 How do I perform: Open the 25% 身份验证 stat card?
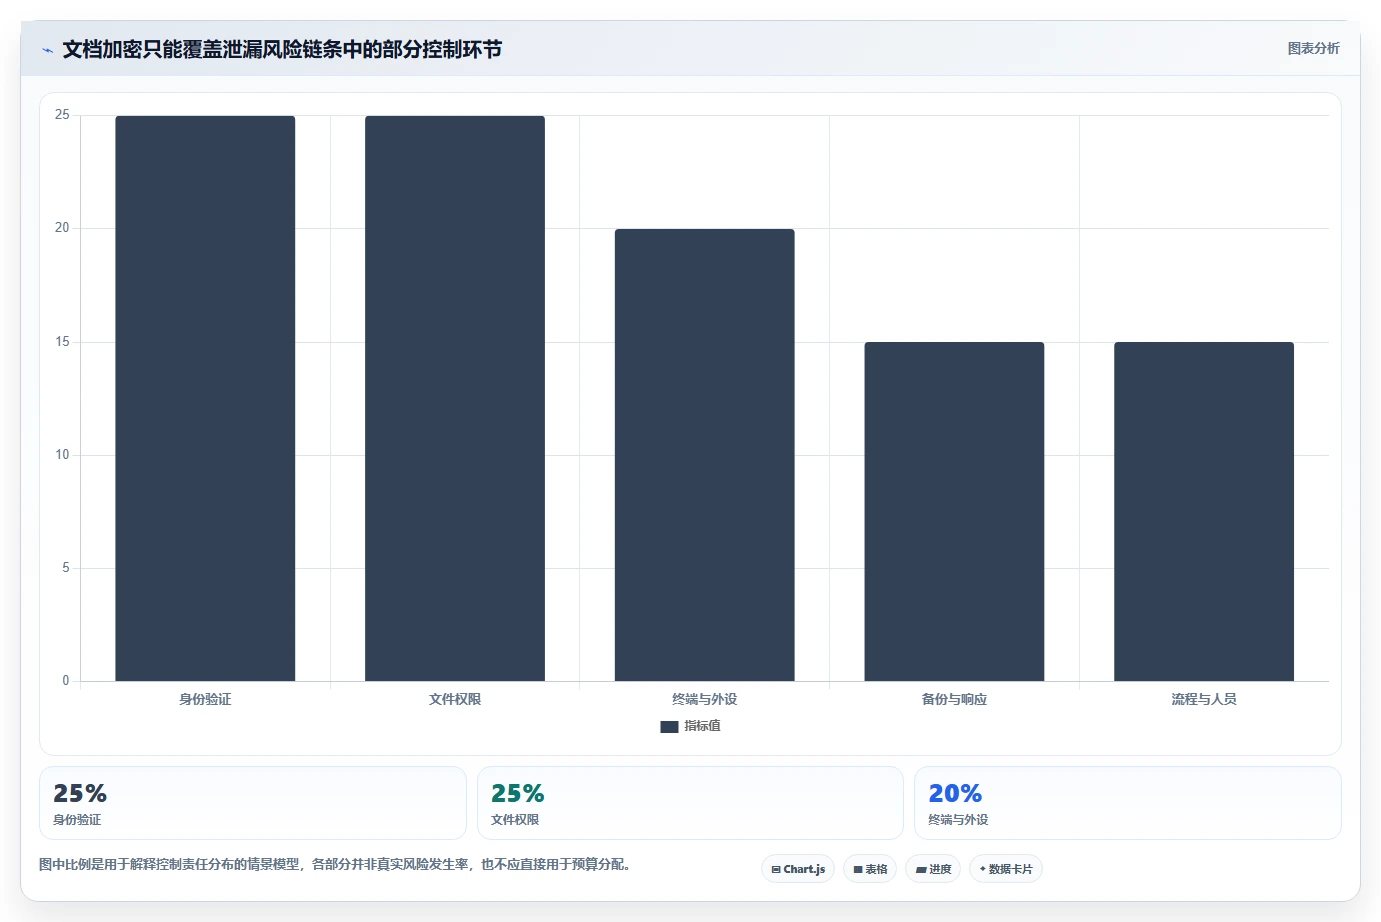point(253,803)
